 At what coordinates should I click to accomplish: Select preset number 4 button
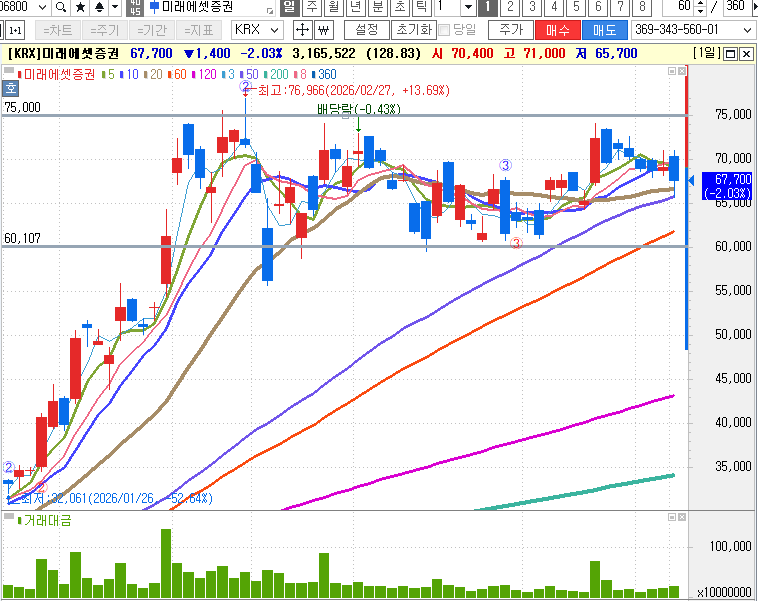pyautogui.click(x=554, y=7)
